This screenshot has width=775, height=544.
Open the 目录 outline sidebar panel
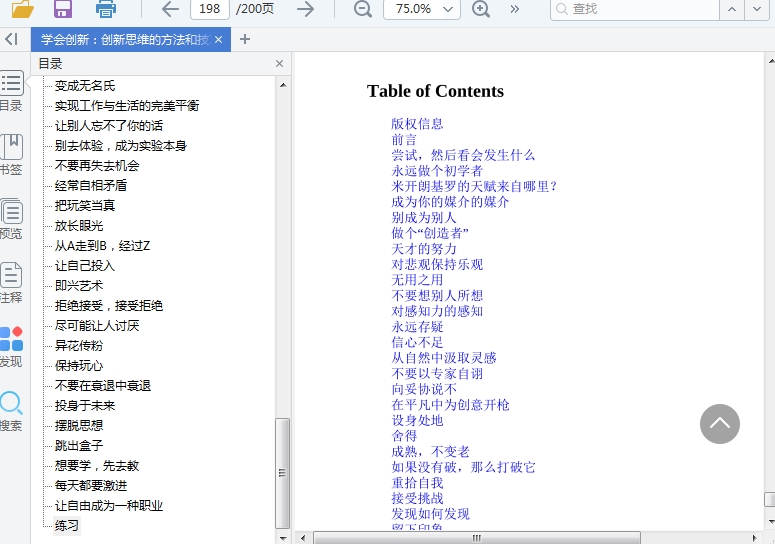click(x=11, y=91)
